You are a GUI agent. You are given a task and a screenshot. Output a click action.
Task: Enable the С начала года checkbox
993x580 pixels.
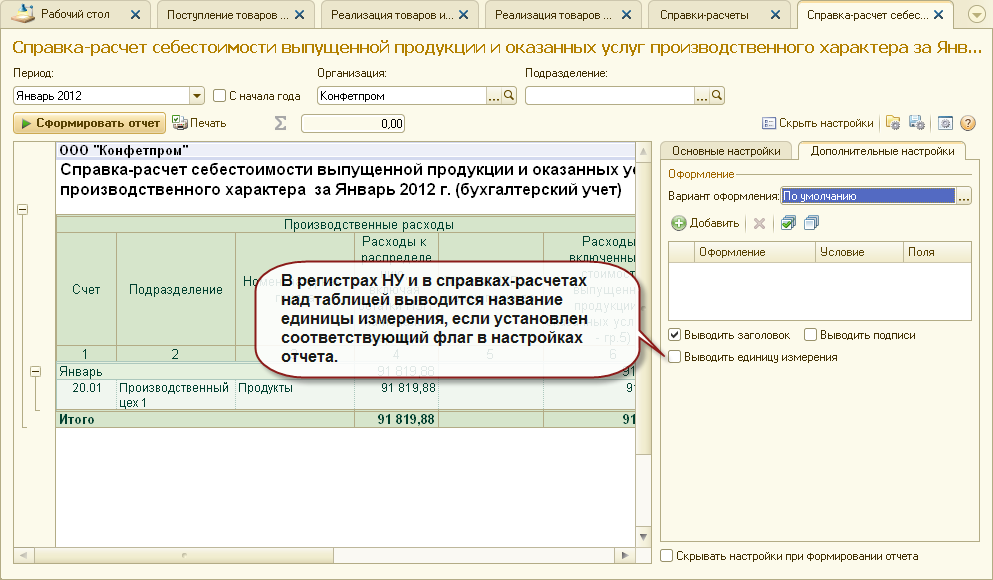220,96
